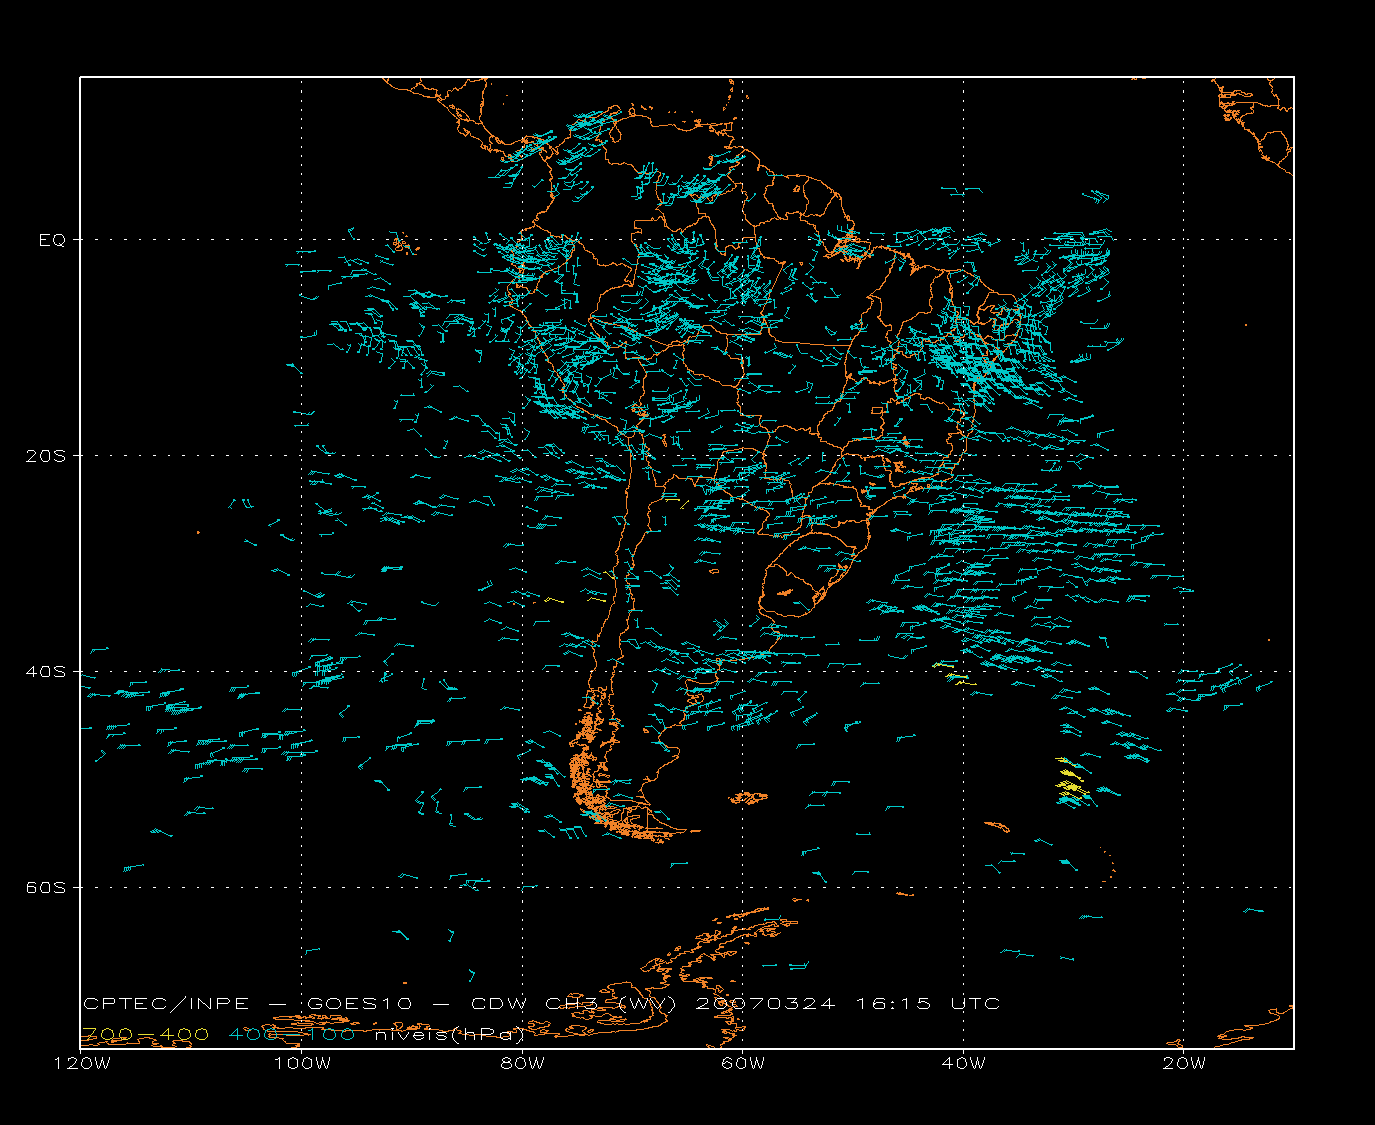
Task: Click the niveis(hPa) legend label
Action: [x=450, y=1034]
